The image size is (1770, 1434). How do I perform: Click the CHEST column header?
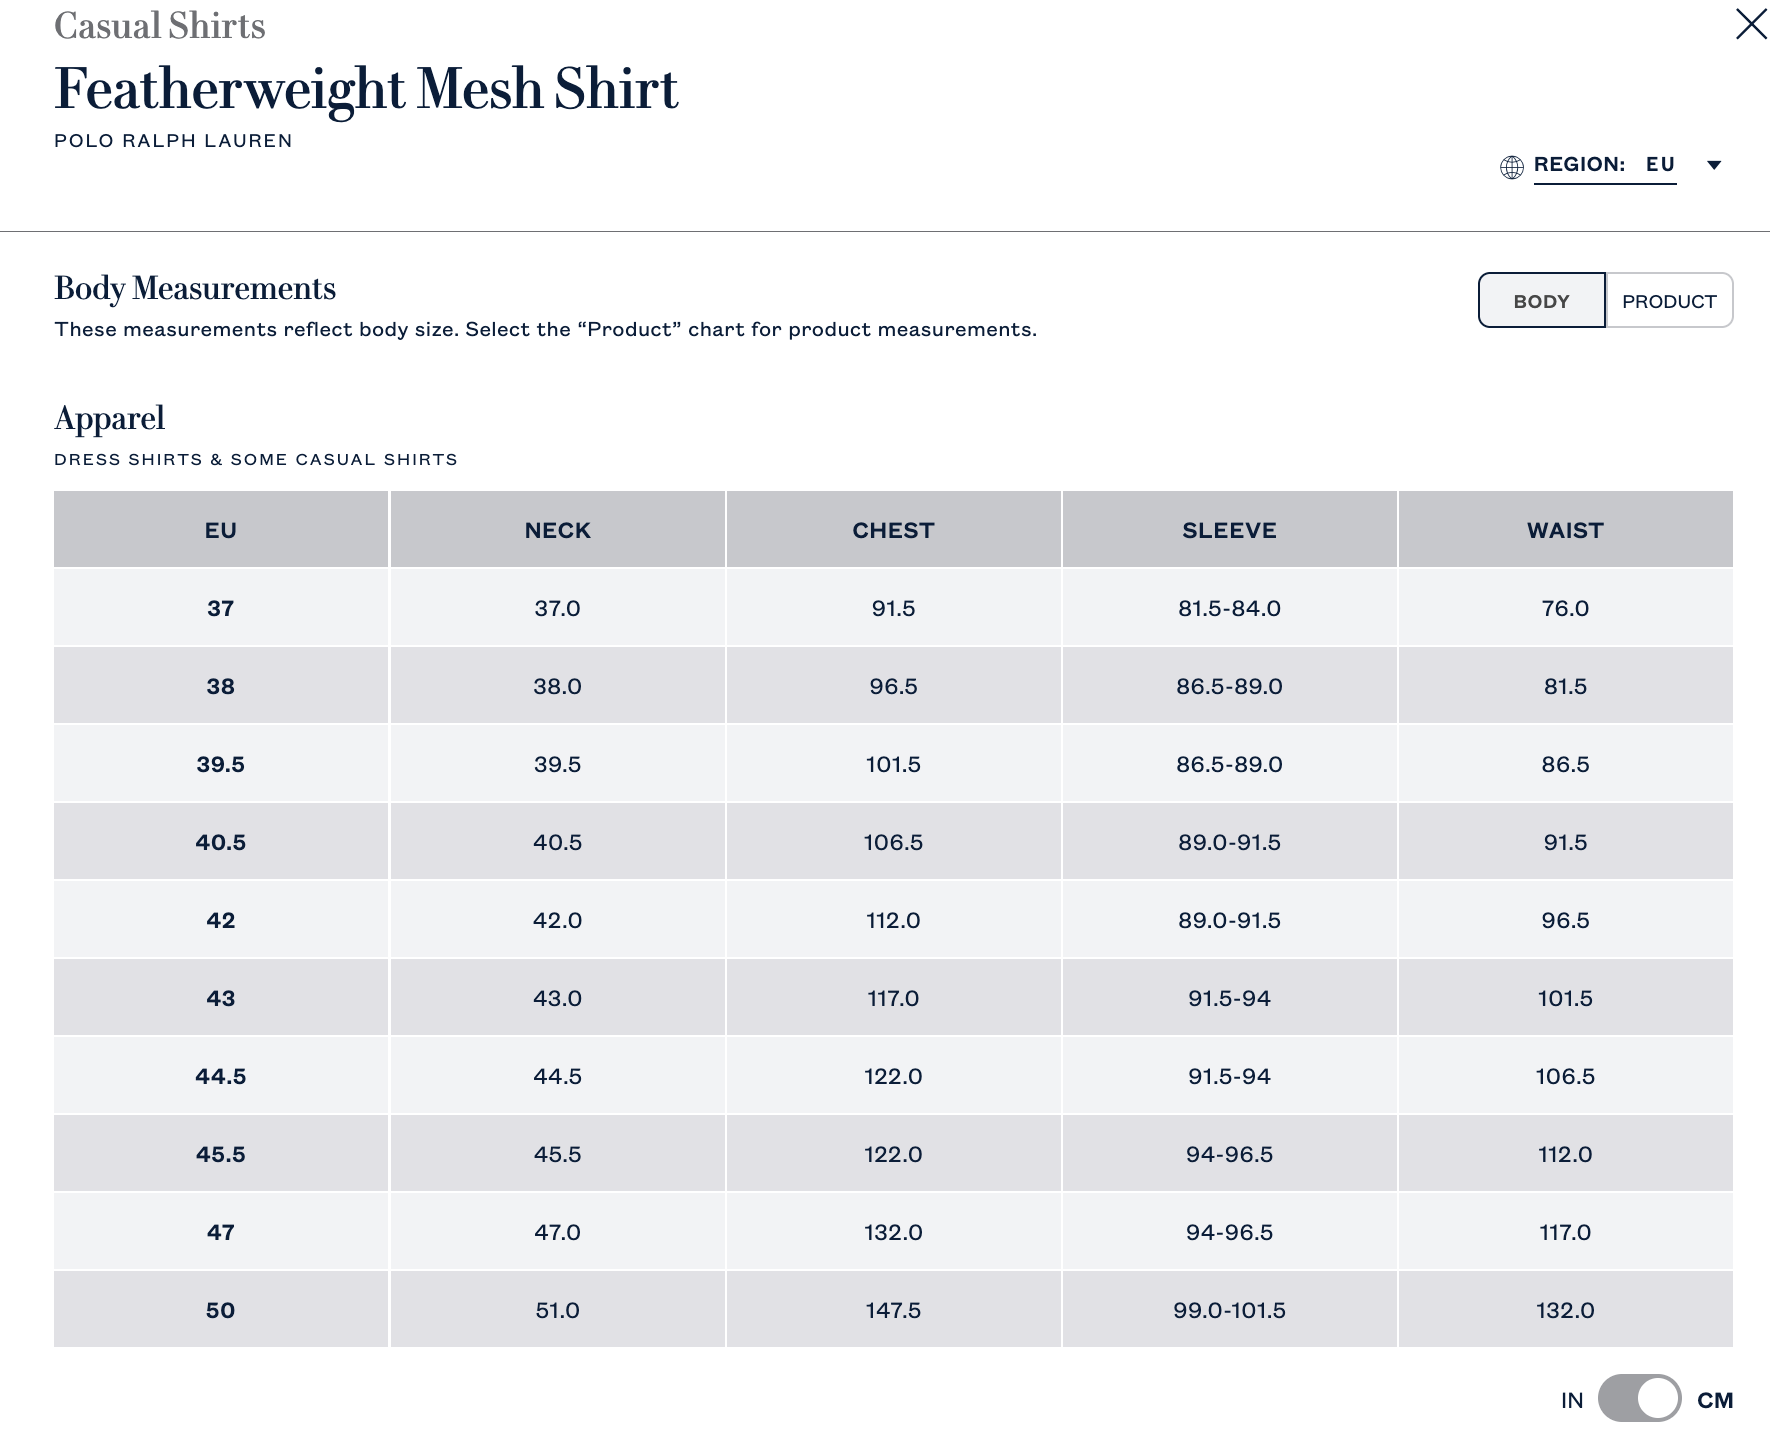pos(893,530)
